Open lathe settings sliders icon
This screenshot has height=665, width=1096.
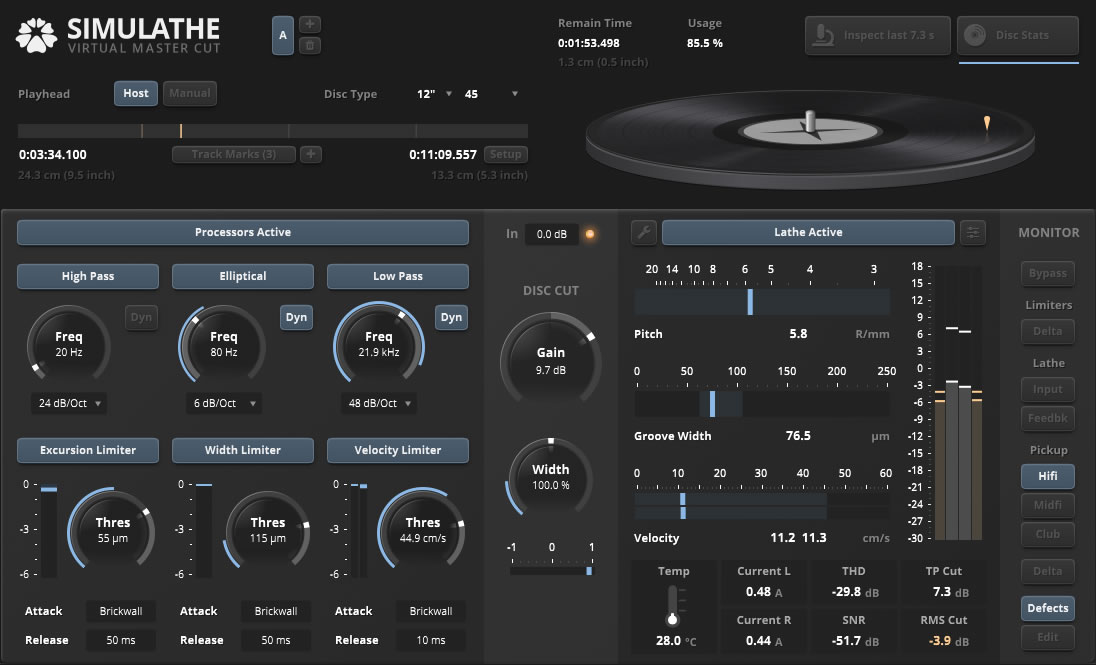[x=973, y=233]
